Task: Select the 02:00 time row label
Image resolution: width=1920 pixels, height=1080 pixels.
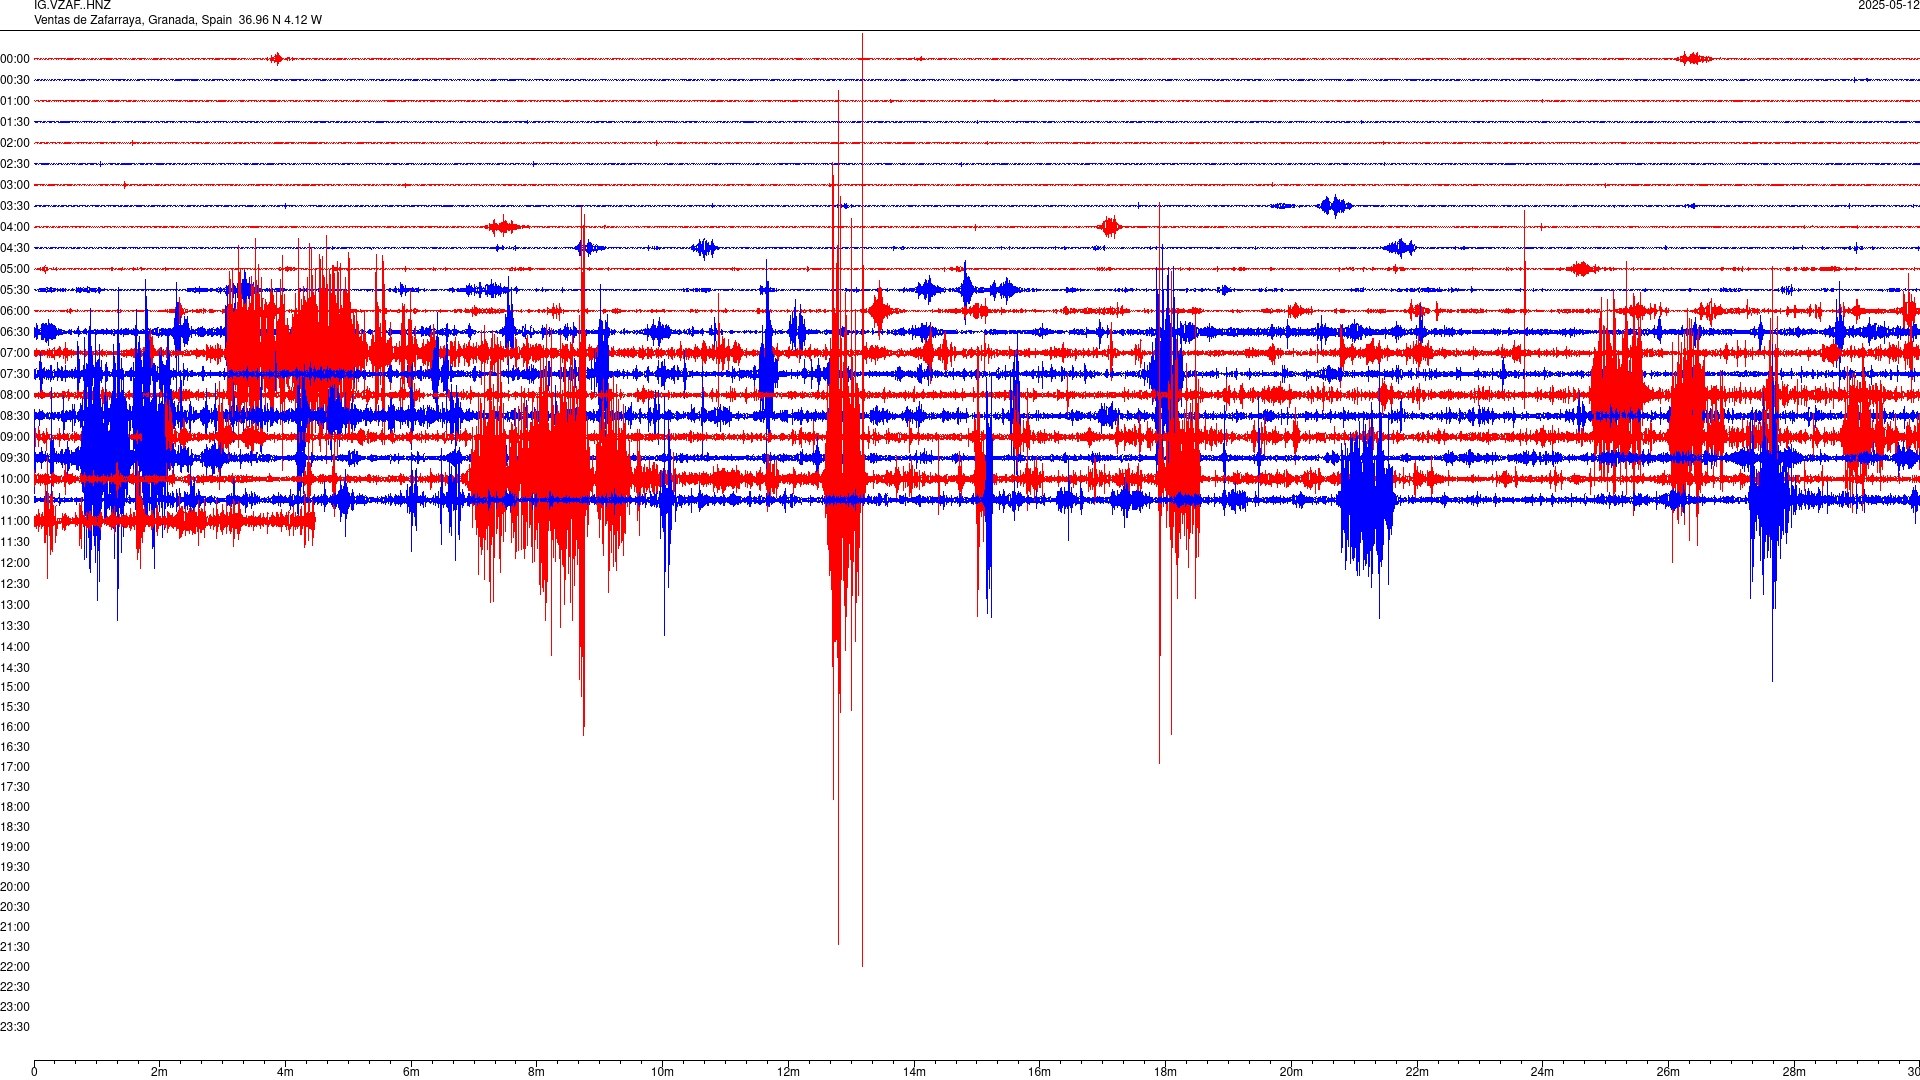Action: pos(15,143)
